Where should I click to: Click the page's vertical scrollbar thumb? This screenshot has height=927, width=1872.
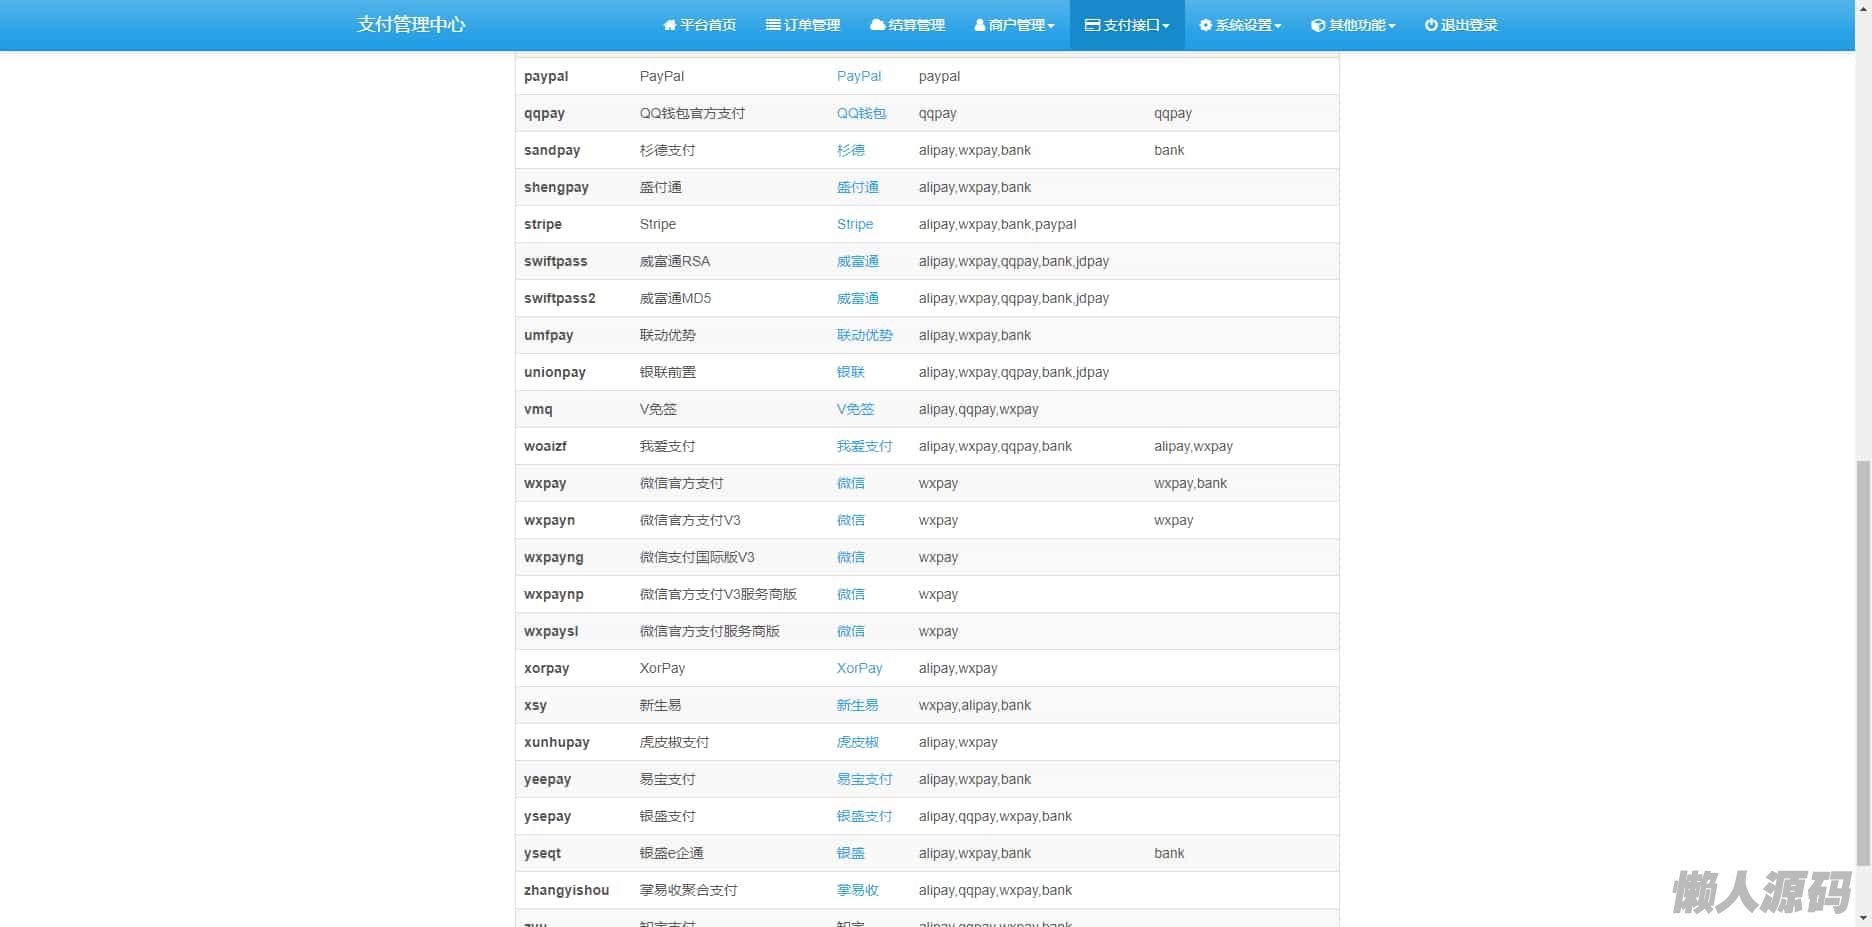(1863, 660)
